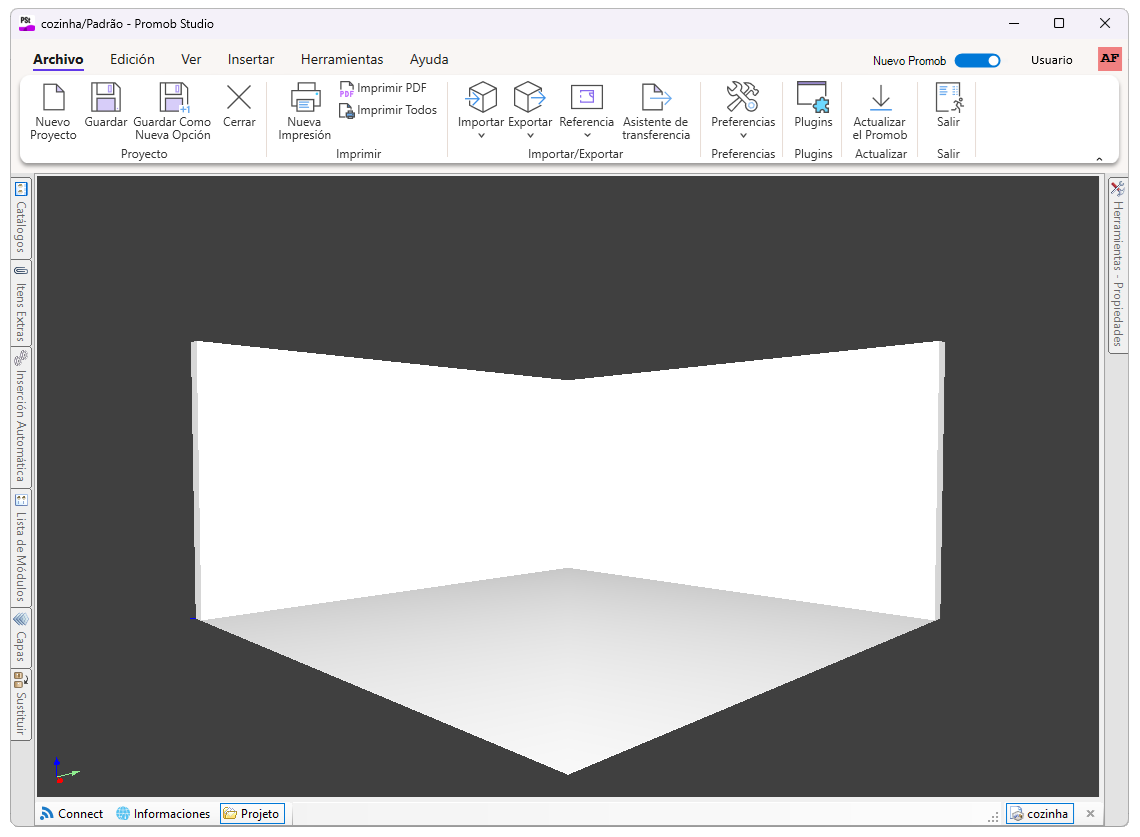Image resolution: width=1140 pixels, height=837 pixels.
Task: Collapse the ribbon with the chevron
Action: pos(1099,159)
